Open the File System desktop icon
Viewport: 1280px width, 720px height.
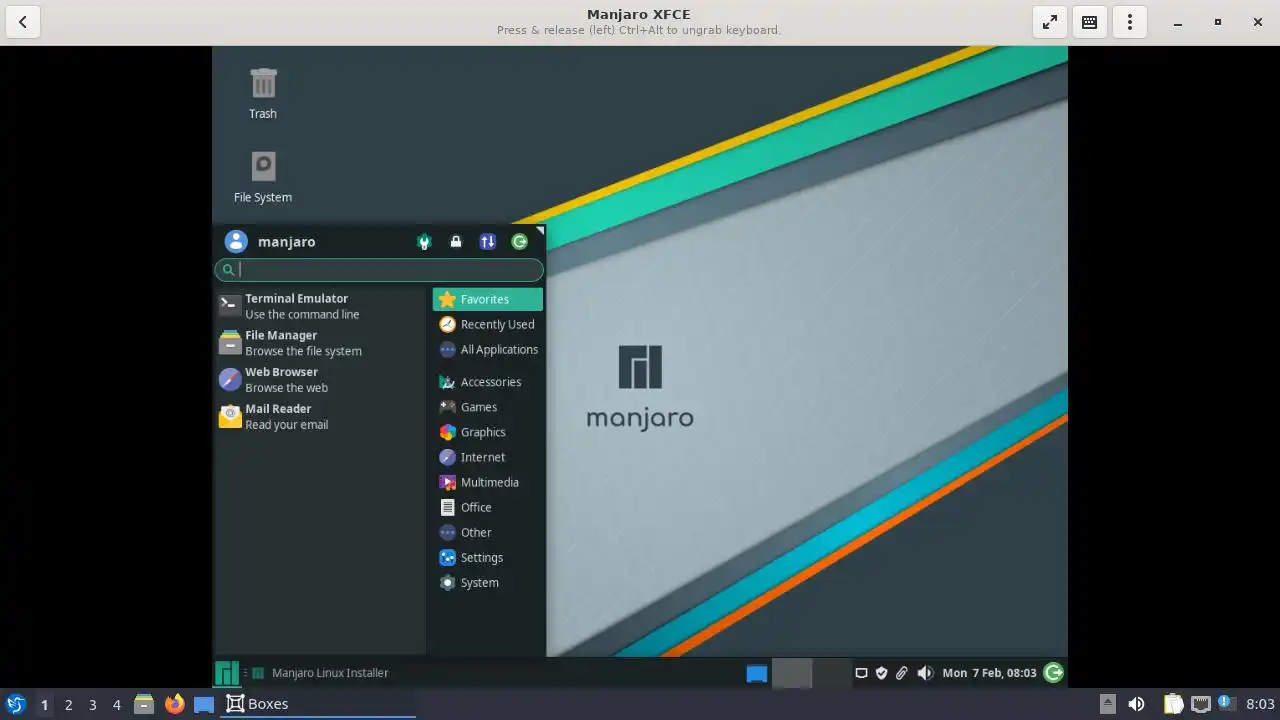[x=263, y=177]
